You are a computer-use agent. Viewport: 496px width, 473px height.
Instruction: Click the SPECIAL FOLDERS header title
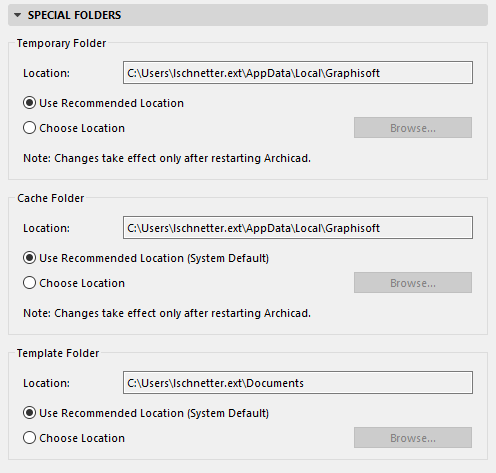pos(74,15)
